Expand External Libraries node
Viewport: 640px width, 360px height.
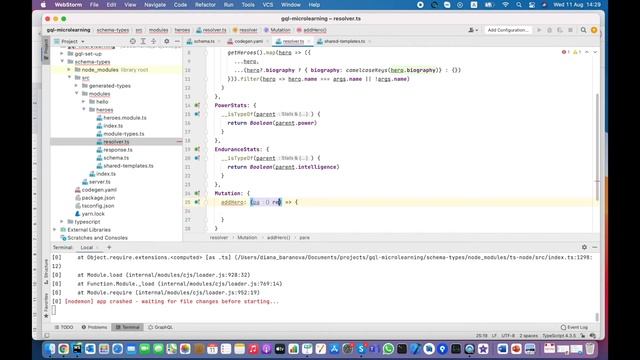(x=55, y=229)
